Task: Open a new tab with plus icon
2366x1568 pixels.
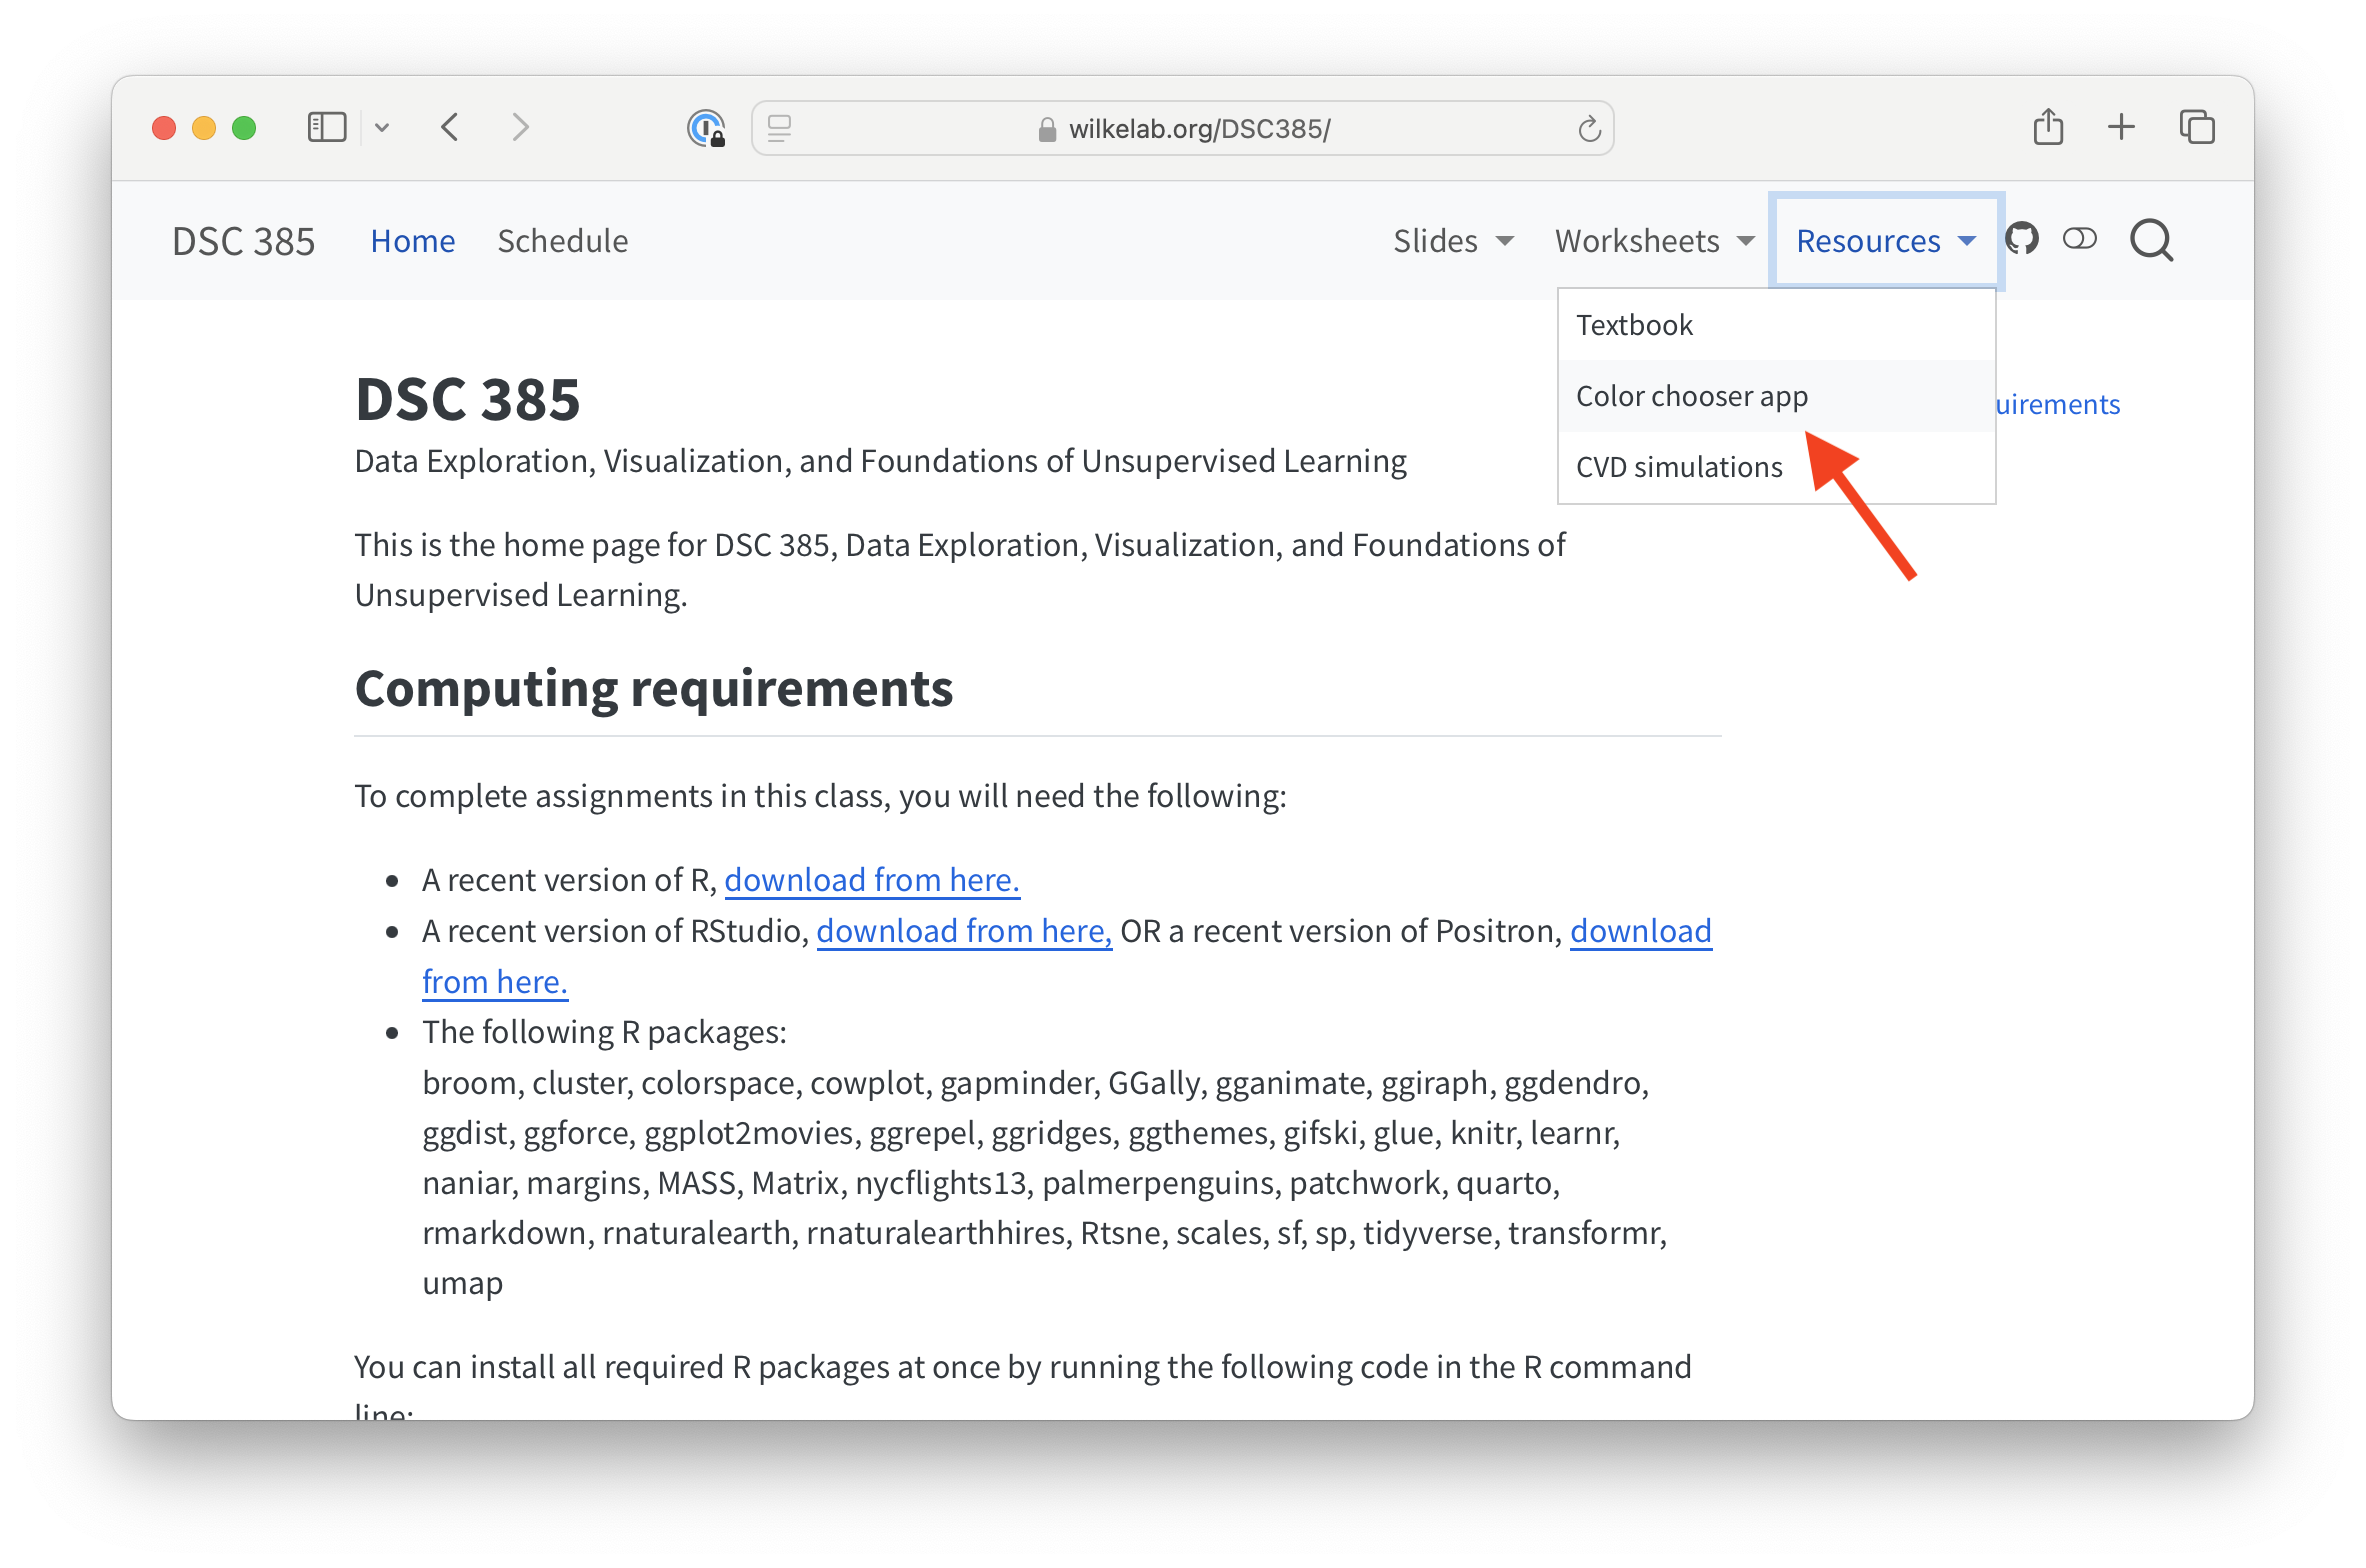Action: coord(2121,128)
